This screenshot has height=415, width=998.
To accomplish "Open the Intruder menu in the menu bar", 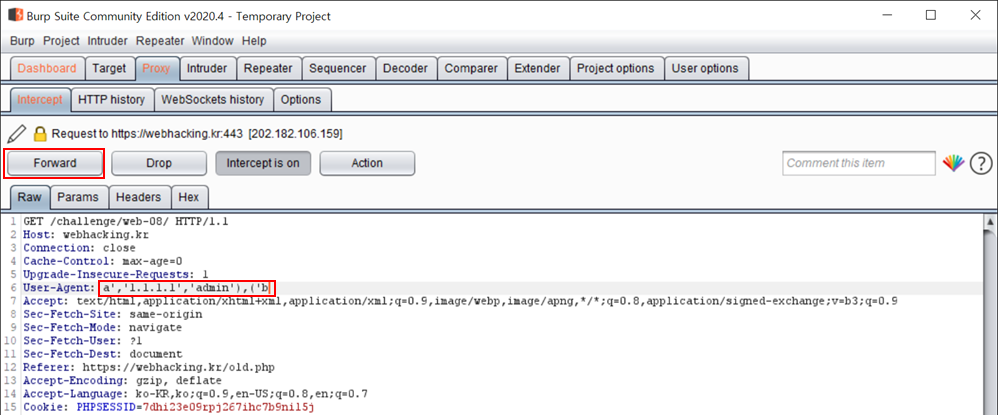I will click(108, 41).
